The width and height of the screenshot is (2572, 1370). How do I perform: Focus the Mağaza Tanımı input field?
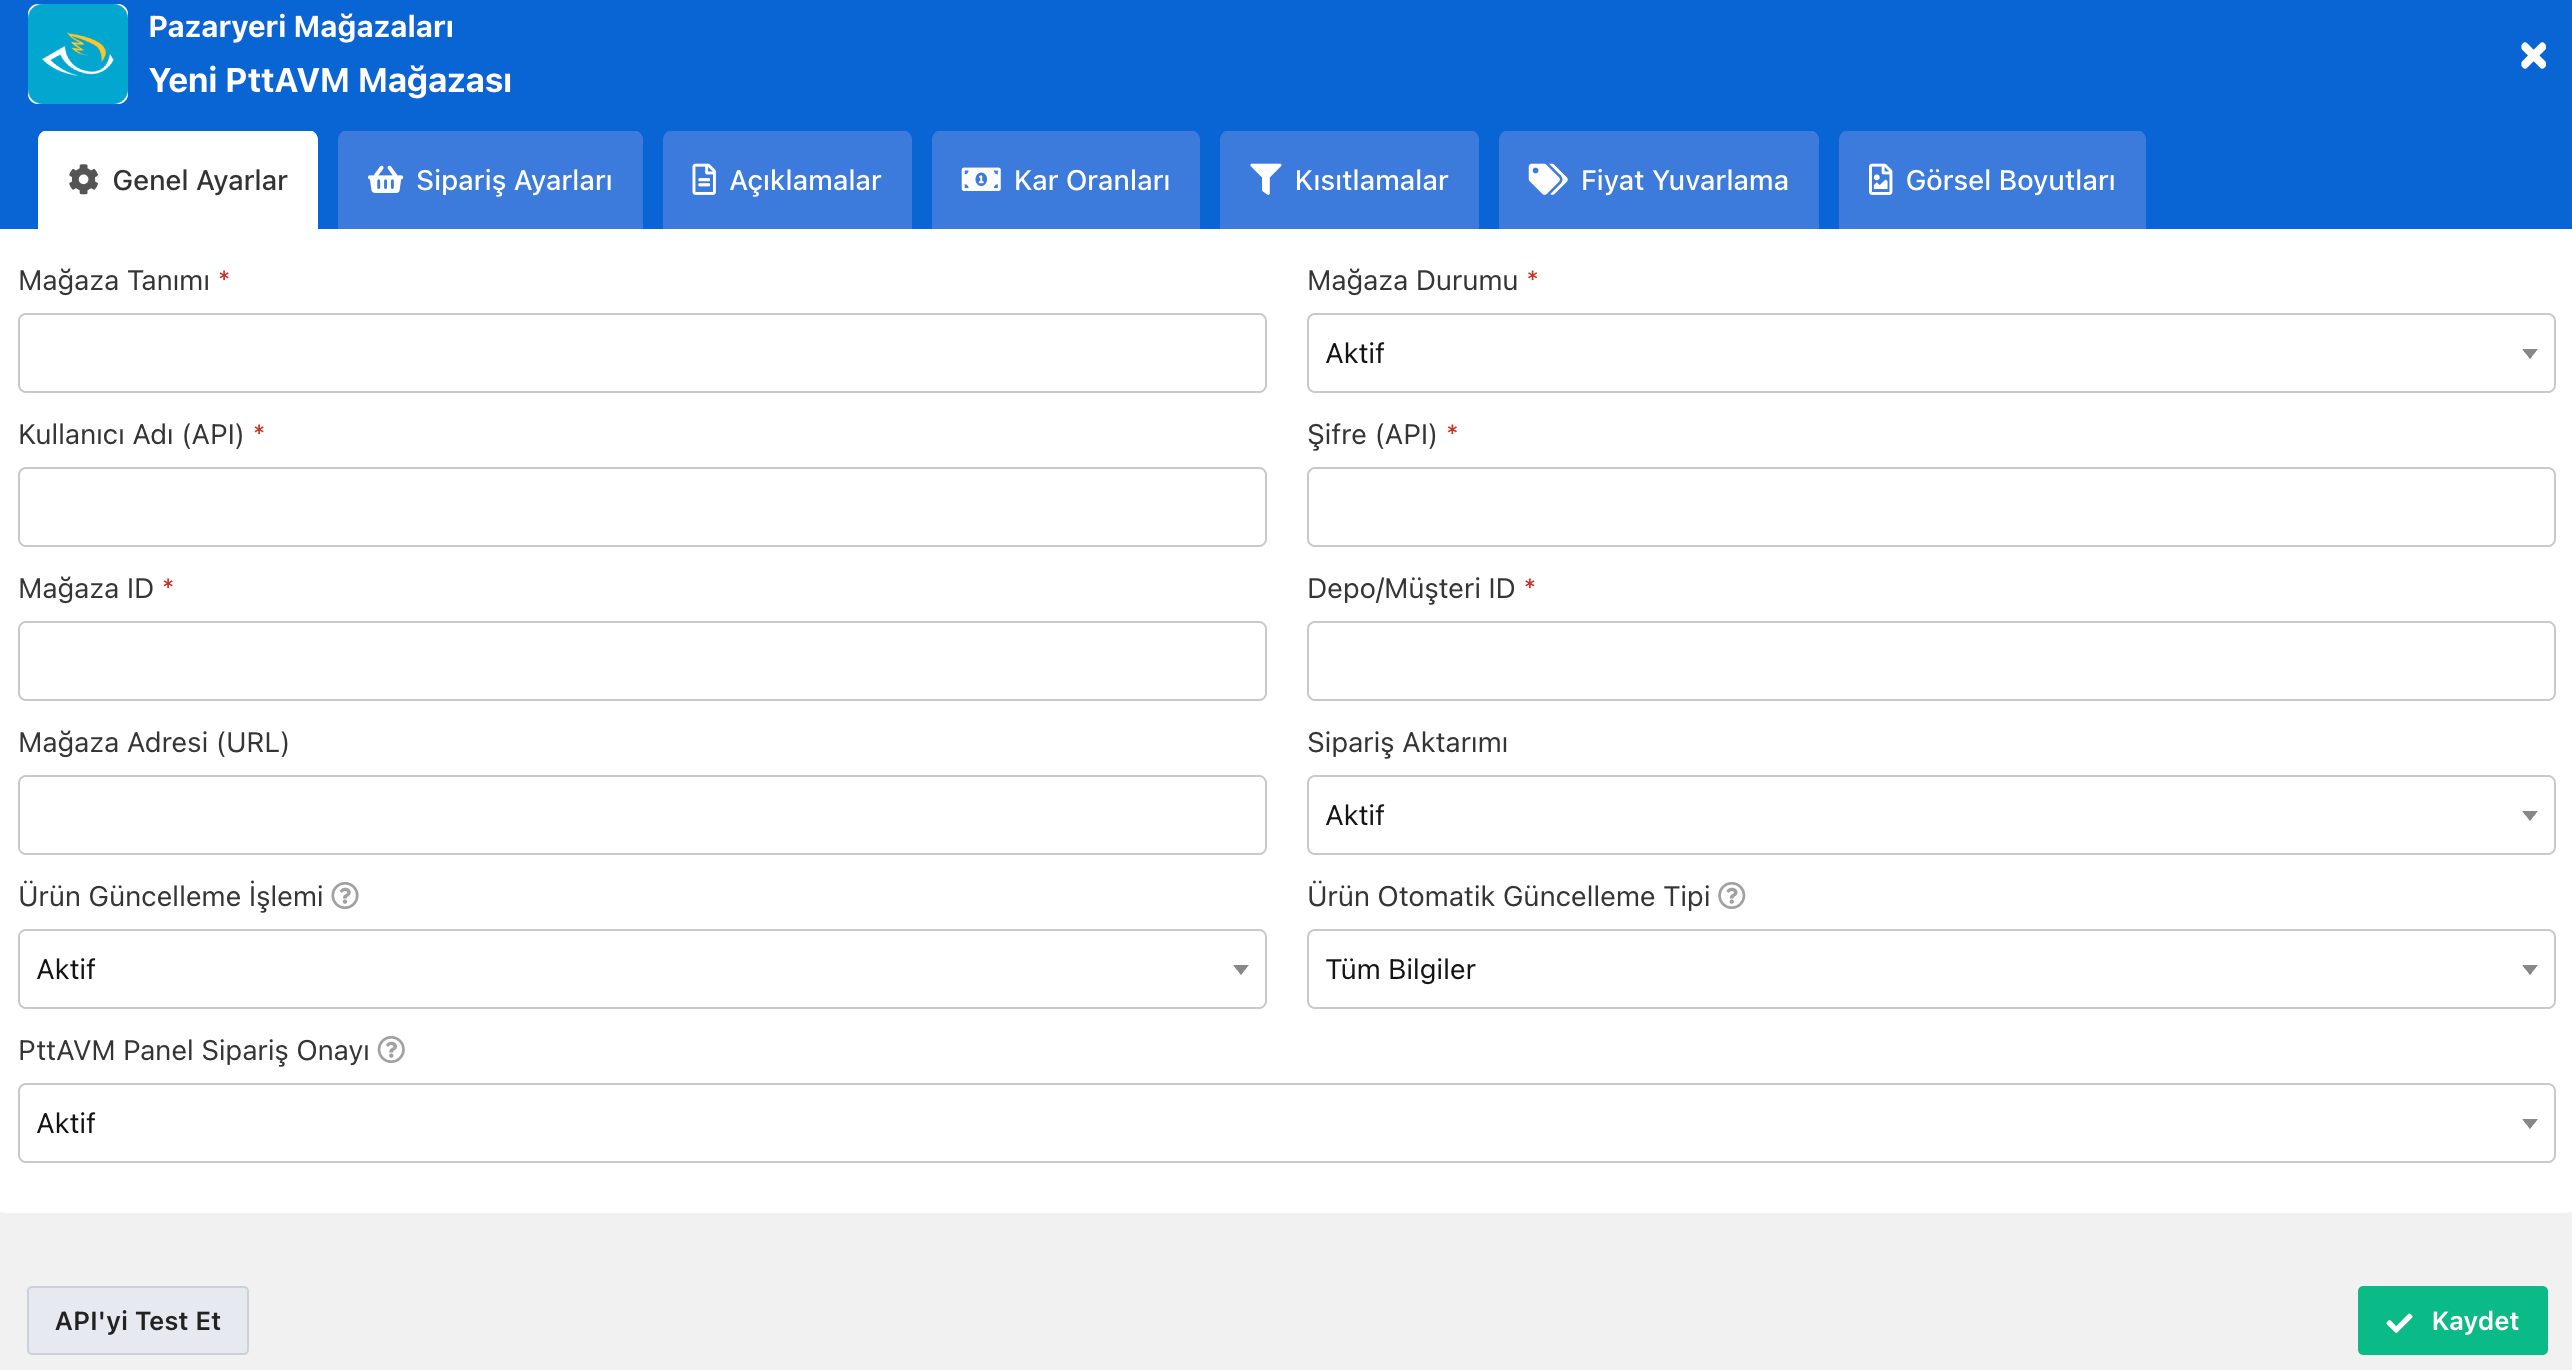coord(642,353)
